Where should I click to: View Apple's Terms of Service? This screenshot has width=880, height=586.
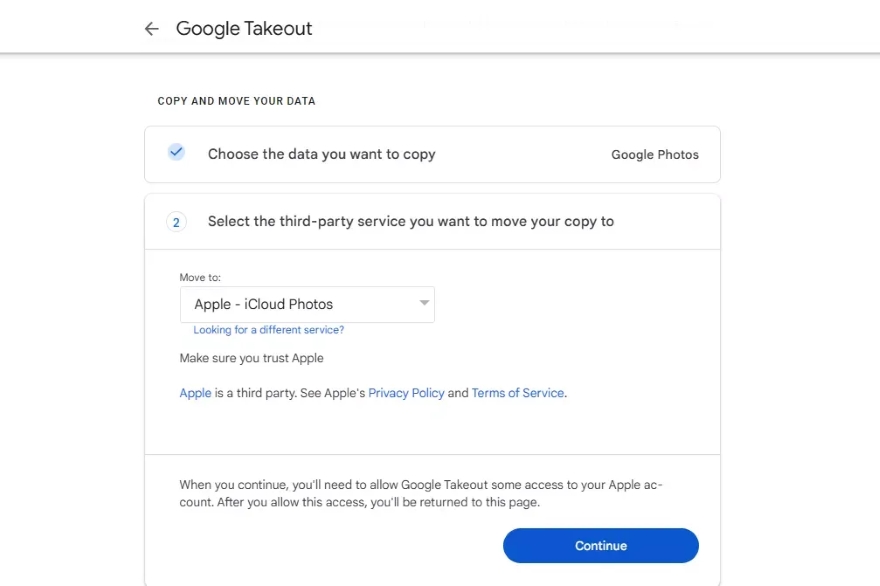(518, 392)
